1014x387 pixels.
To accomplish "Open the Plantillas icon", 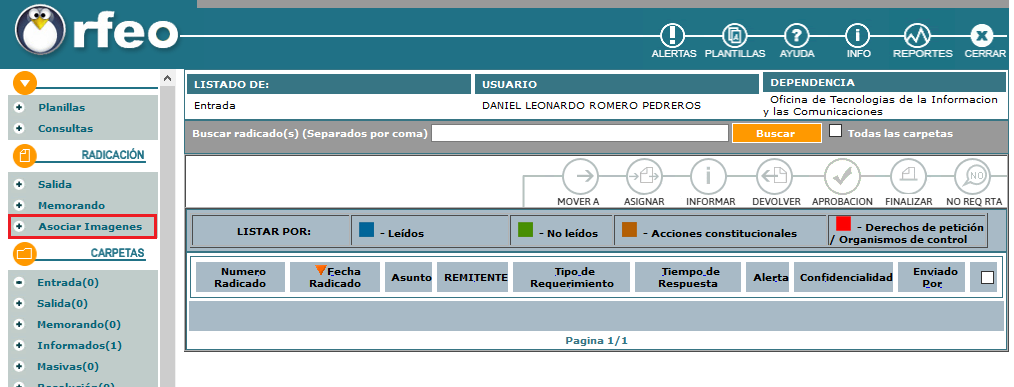I will (735, 35).
